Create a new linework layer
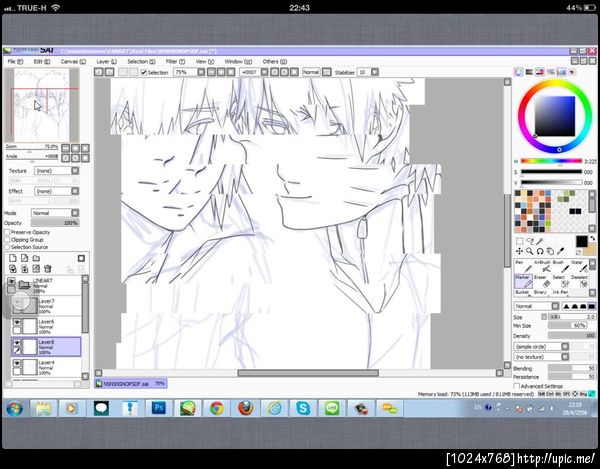 24,258
